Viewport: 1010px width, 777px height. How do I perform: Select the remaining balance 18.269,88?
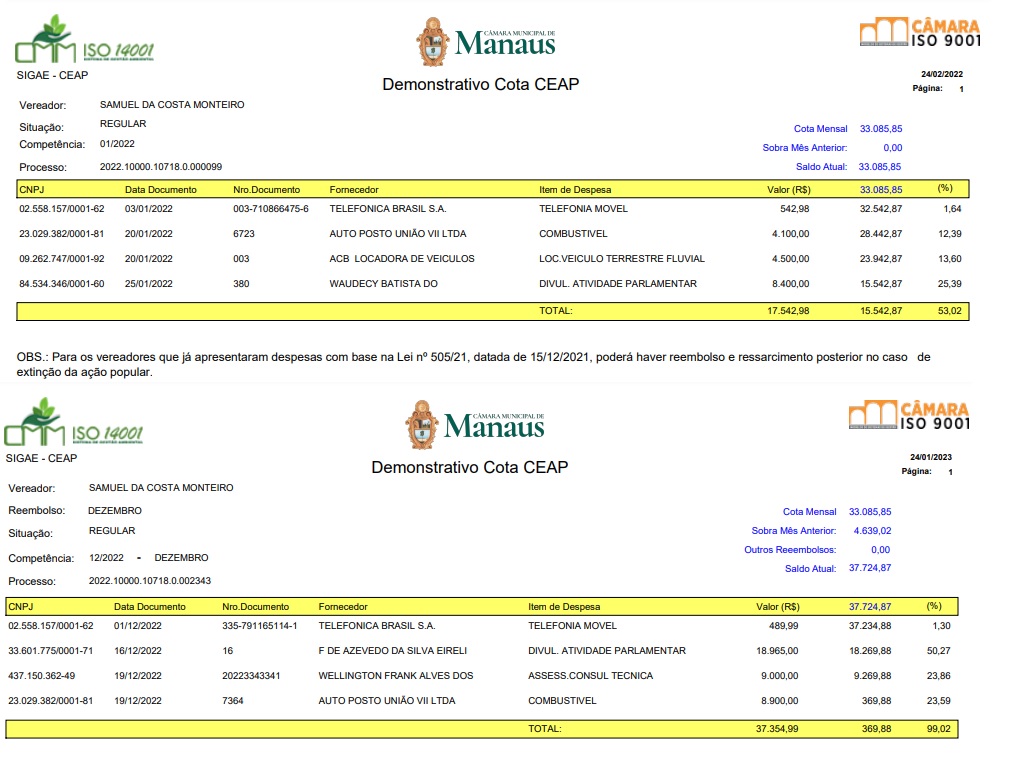tap(870, 651)
